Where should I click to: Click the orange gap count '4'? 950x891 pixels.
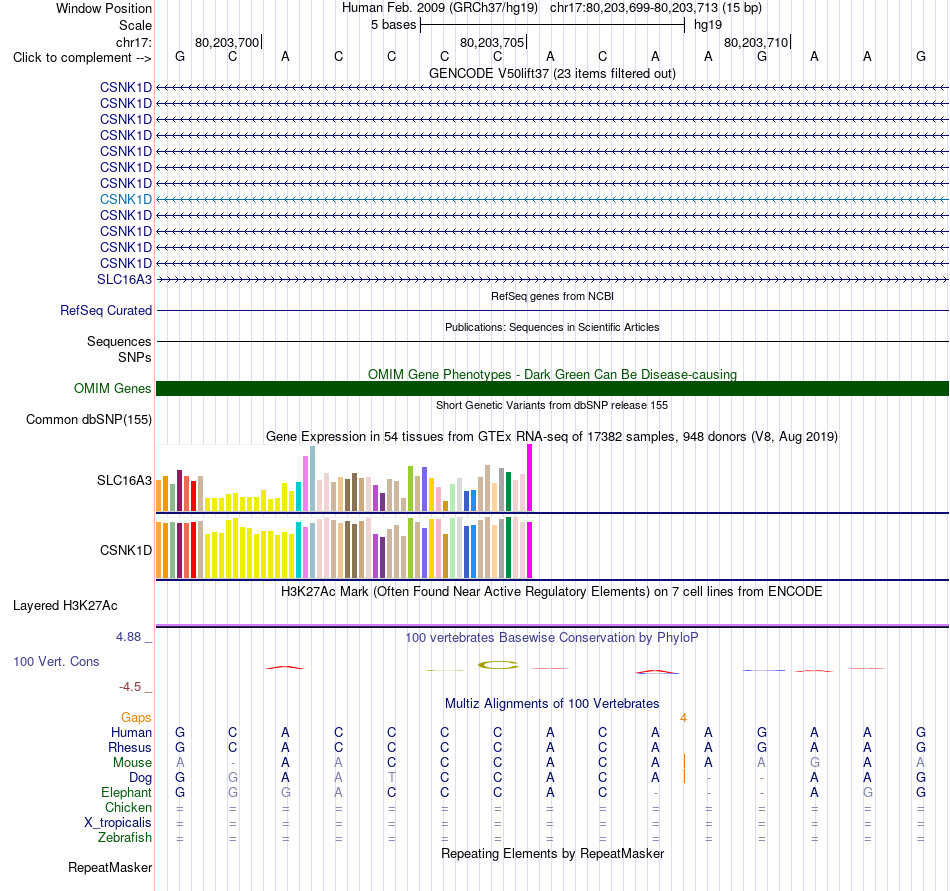coord(683,718)
